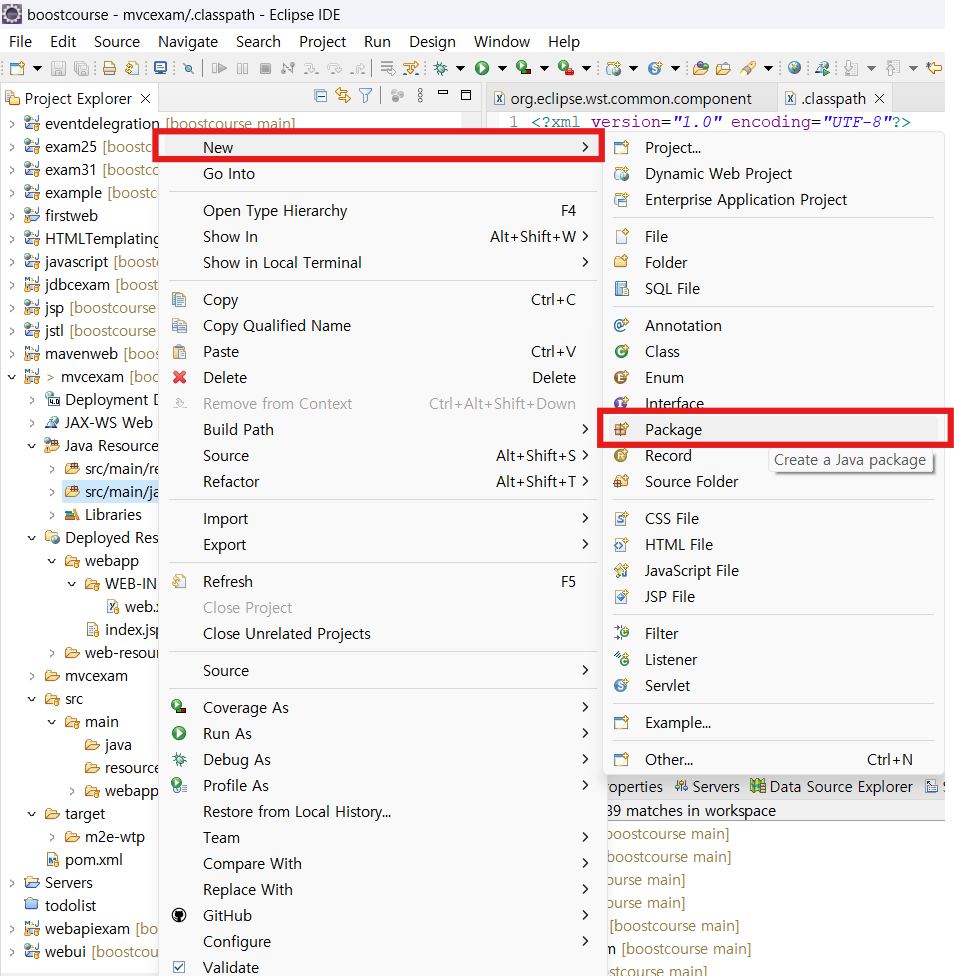Select pom.xml in Project Explorer
Viewport: 954px width, 976px height.
[93, 860]
